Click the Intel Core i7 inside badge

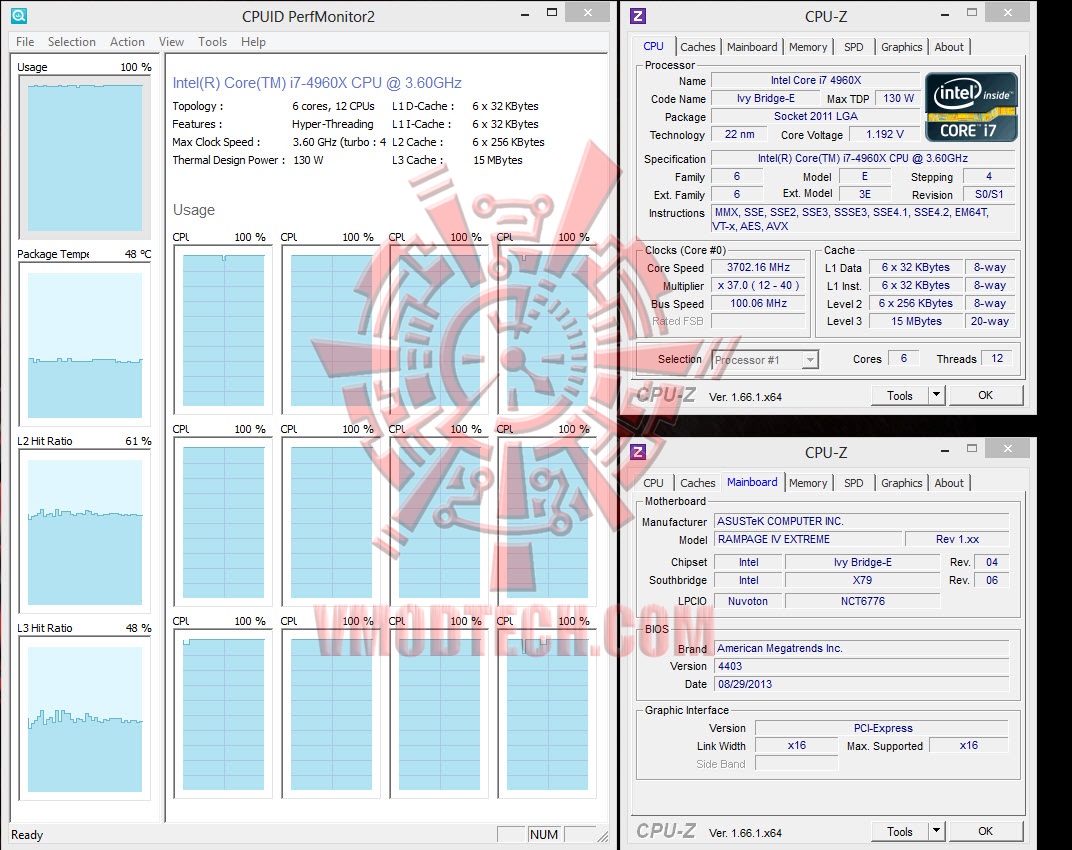971,107
